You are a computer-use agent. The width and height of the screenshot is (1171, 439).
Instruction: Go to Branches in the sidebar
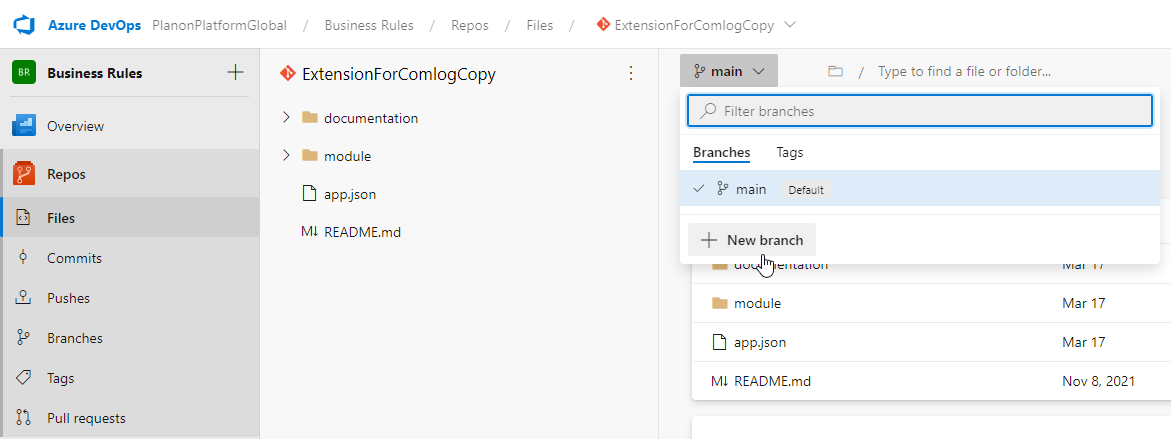pos(74,338)
